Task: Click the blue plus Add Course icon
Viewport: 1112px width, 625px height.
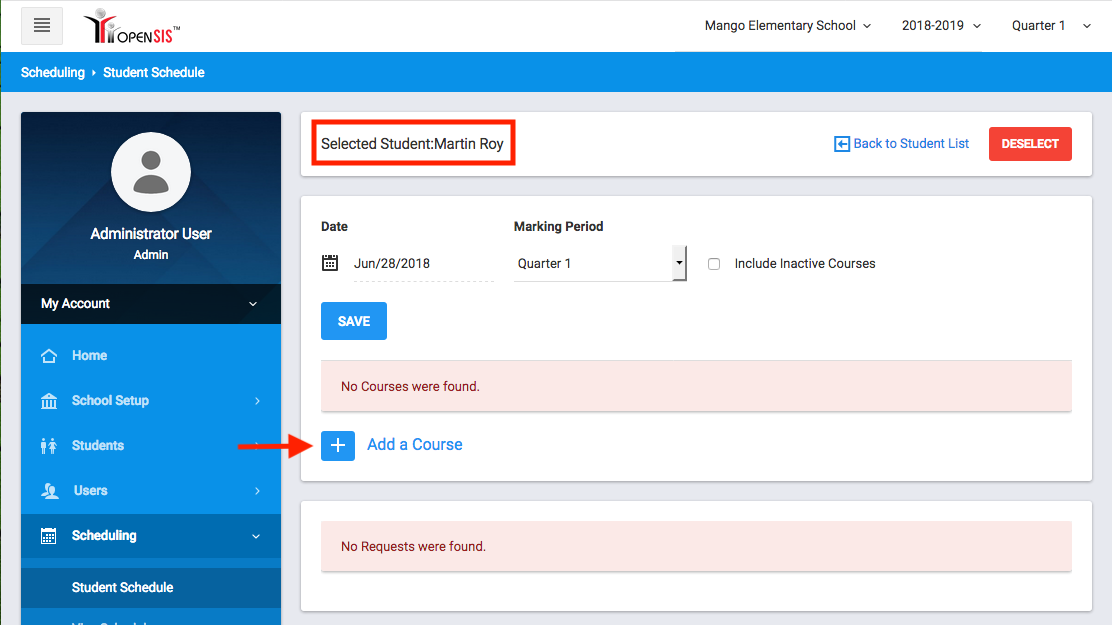Action: [338, 445]
